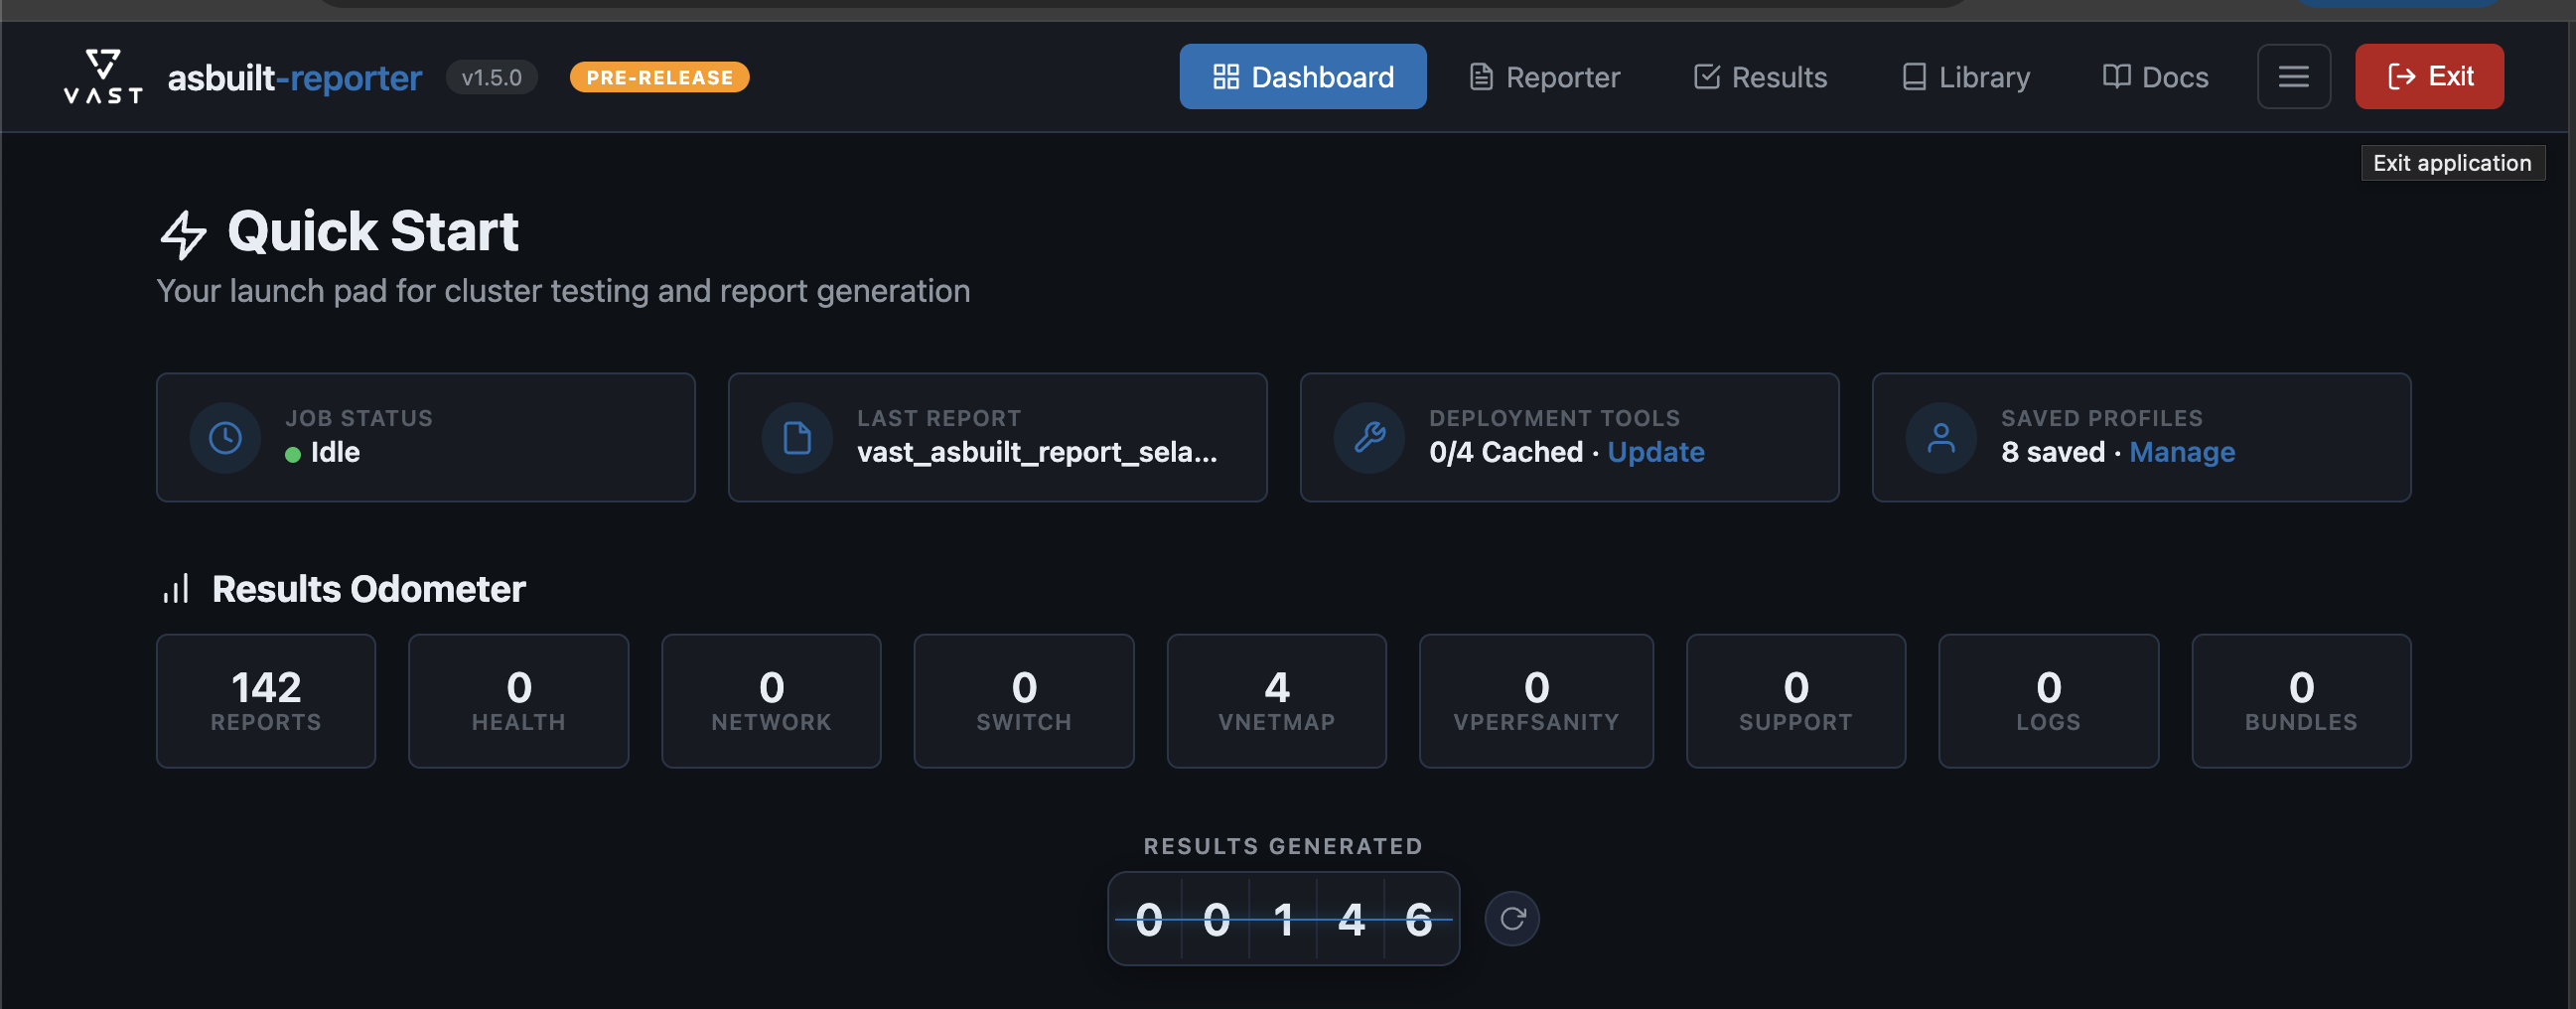Click the Quick Start lightning bolt icon

coord(183,234)
